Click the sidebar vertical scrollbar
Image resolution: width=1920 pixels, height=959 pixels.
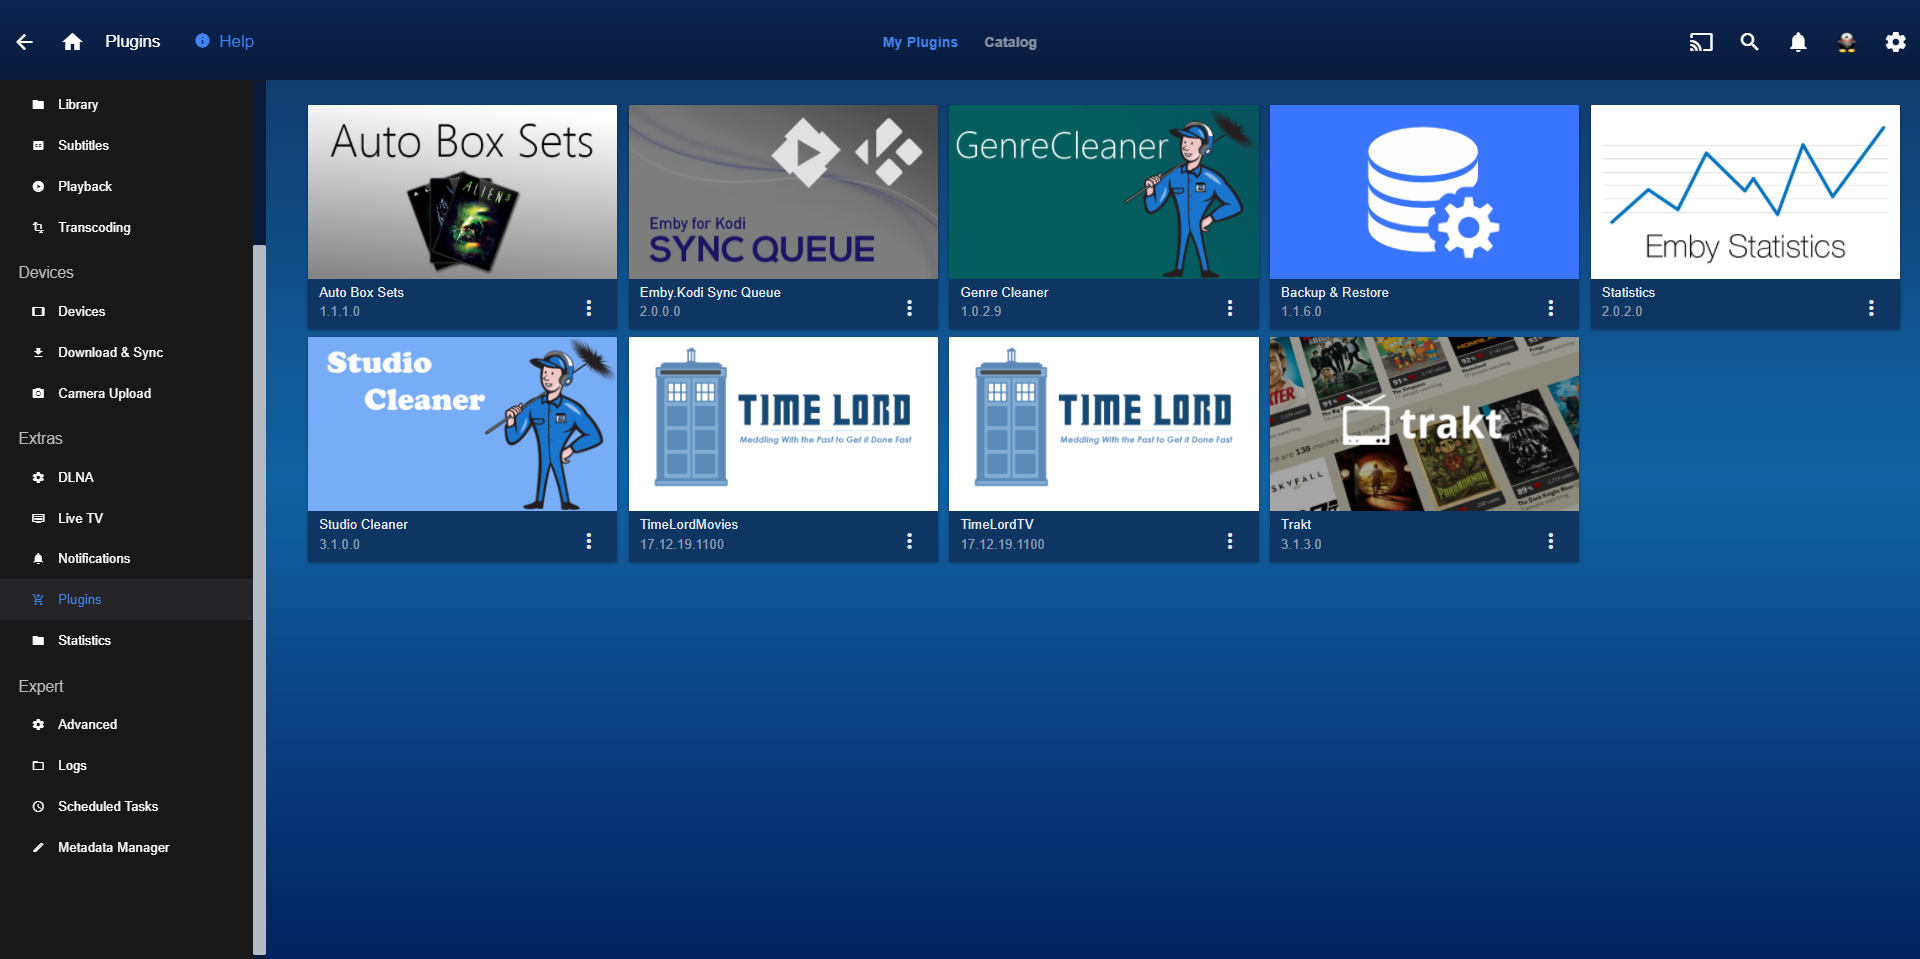point(259,600)
